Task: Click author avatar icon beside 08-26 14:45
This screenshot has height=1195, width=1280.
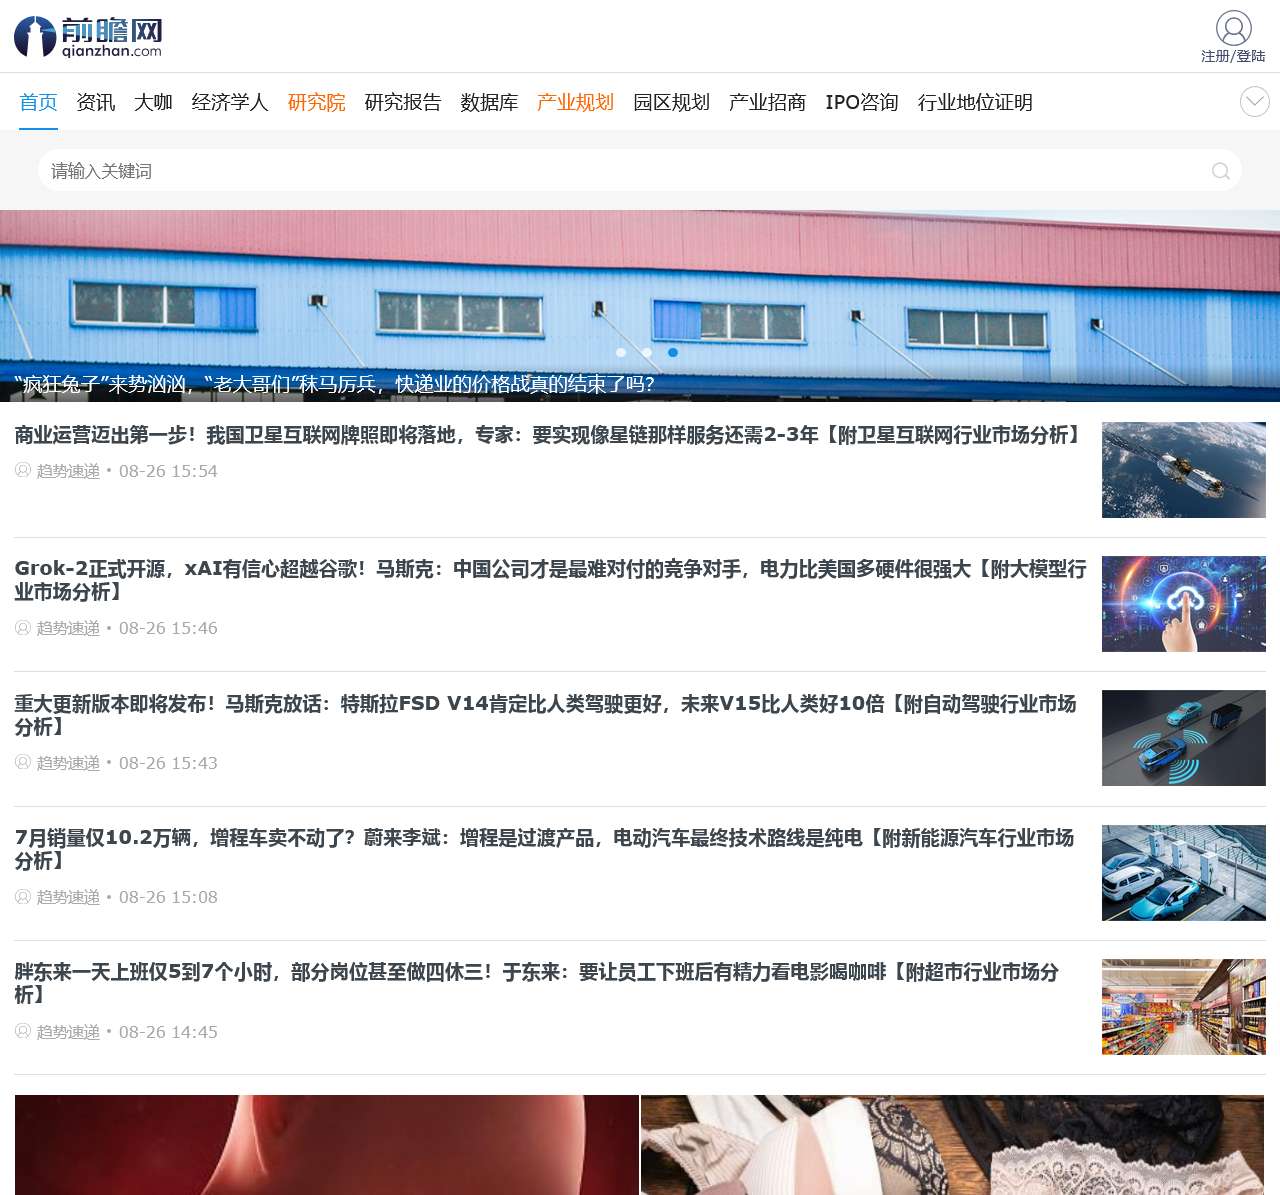Action: coord(23,1031)
